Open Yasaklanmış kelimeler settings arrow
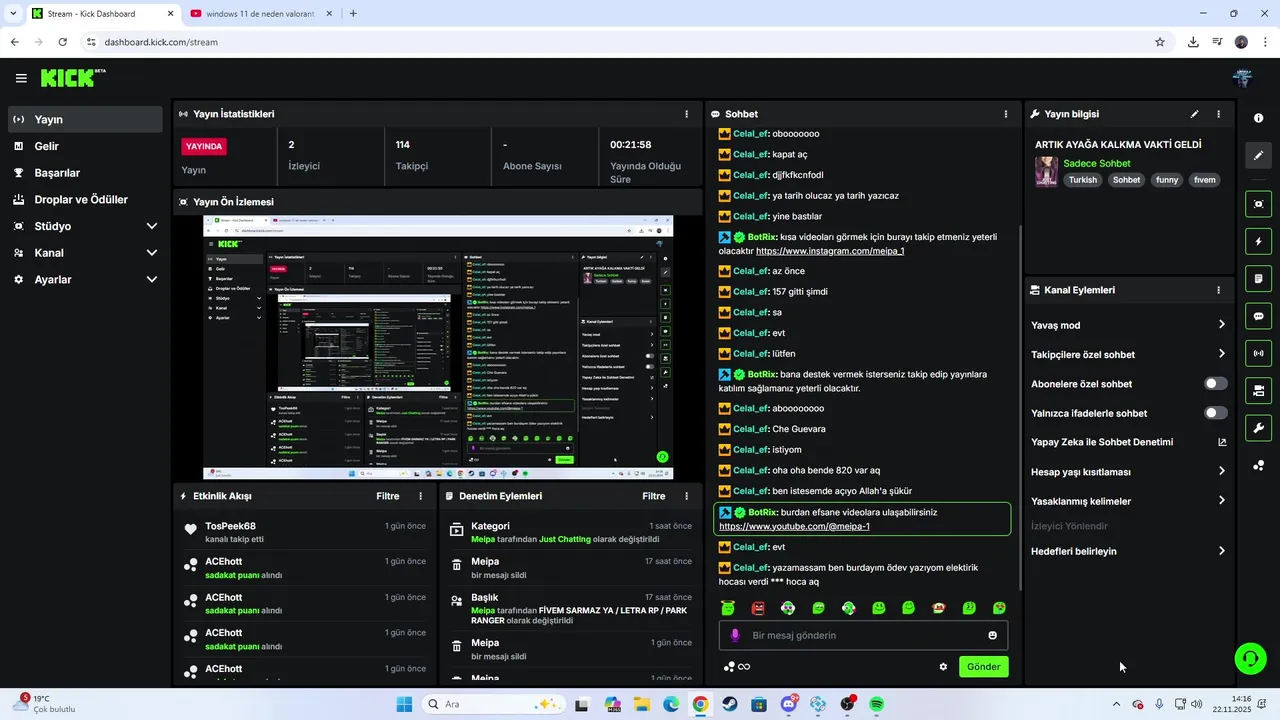 [1221, 501]
